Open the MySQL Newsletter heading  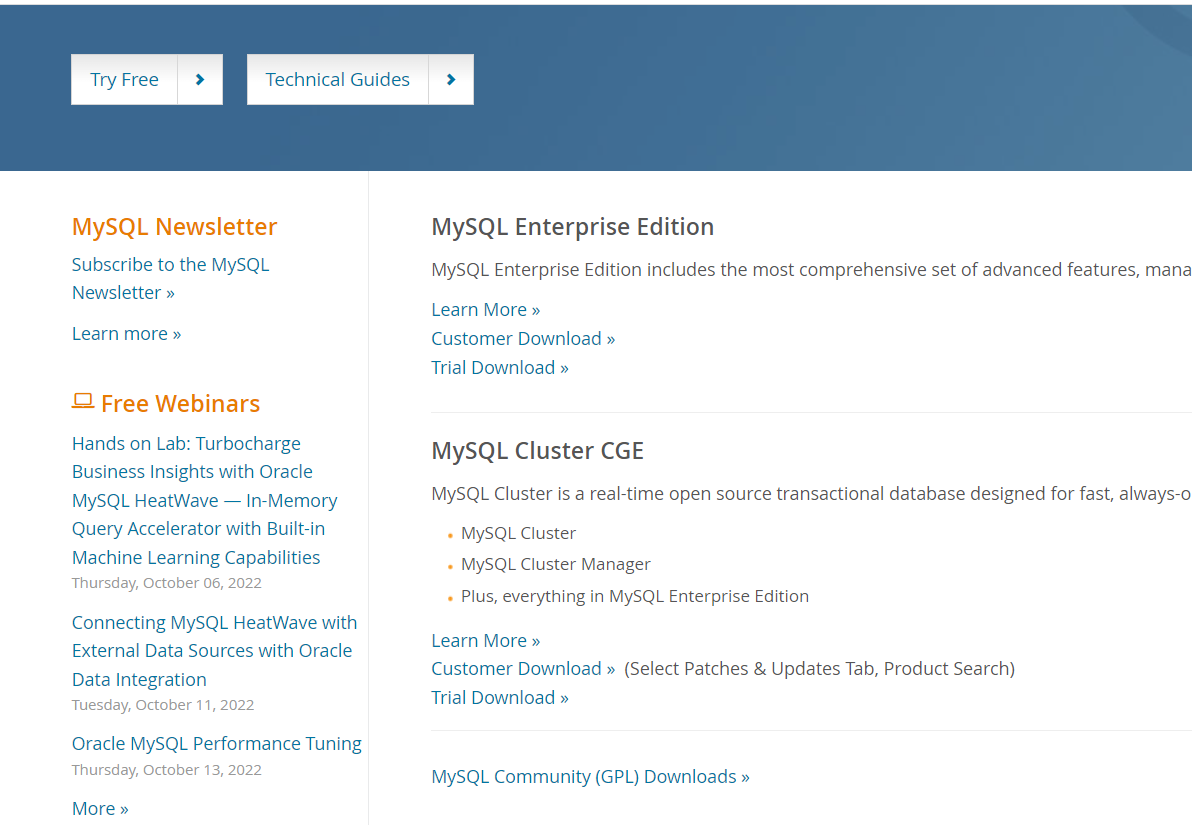(174, 227)
